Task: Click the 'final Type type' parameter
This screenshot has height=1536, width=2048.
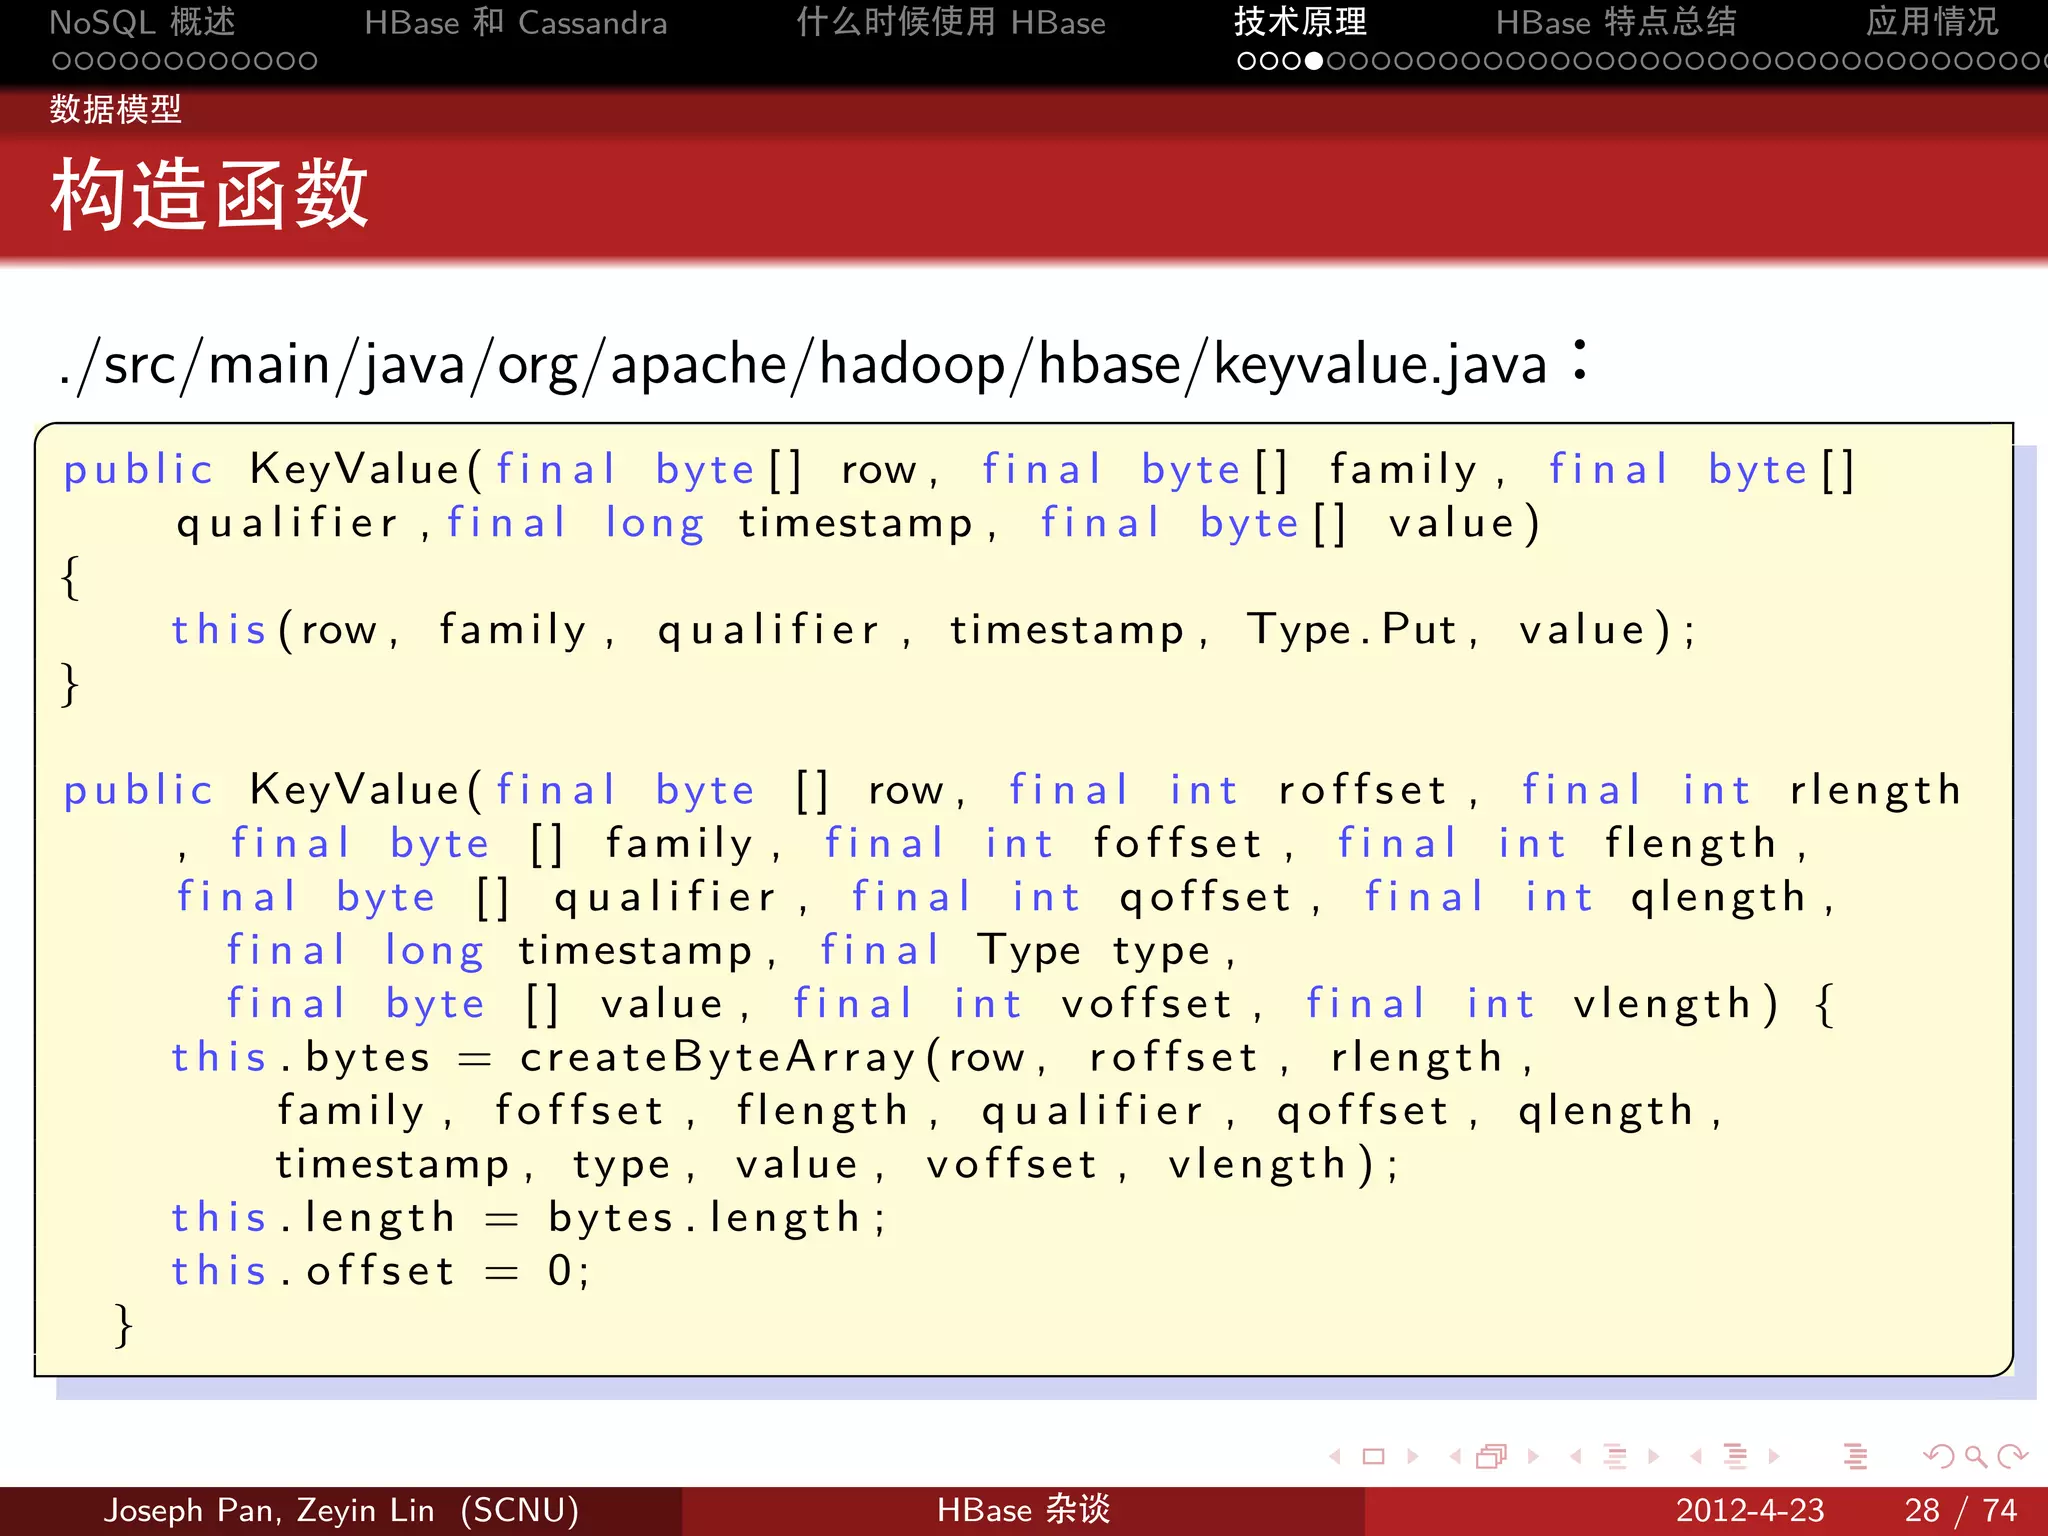Action: [x=1016, y=951]
